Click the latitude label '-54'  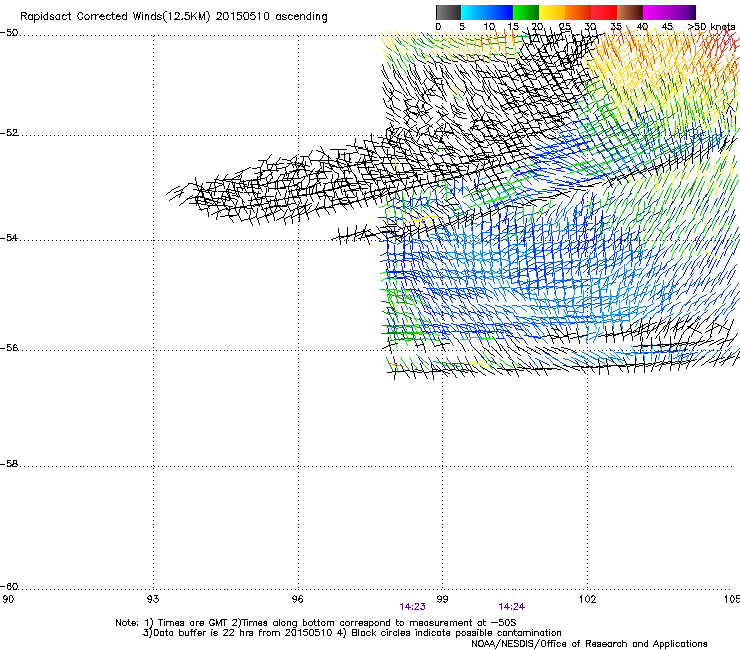point(9,237)
